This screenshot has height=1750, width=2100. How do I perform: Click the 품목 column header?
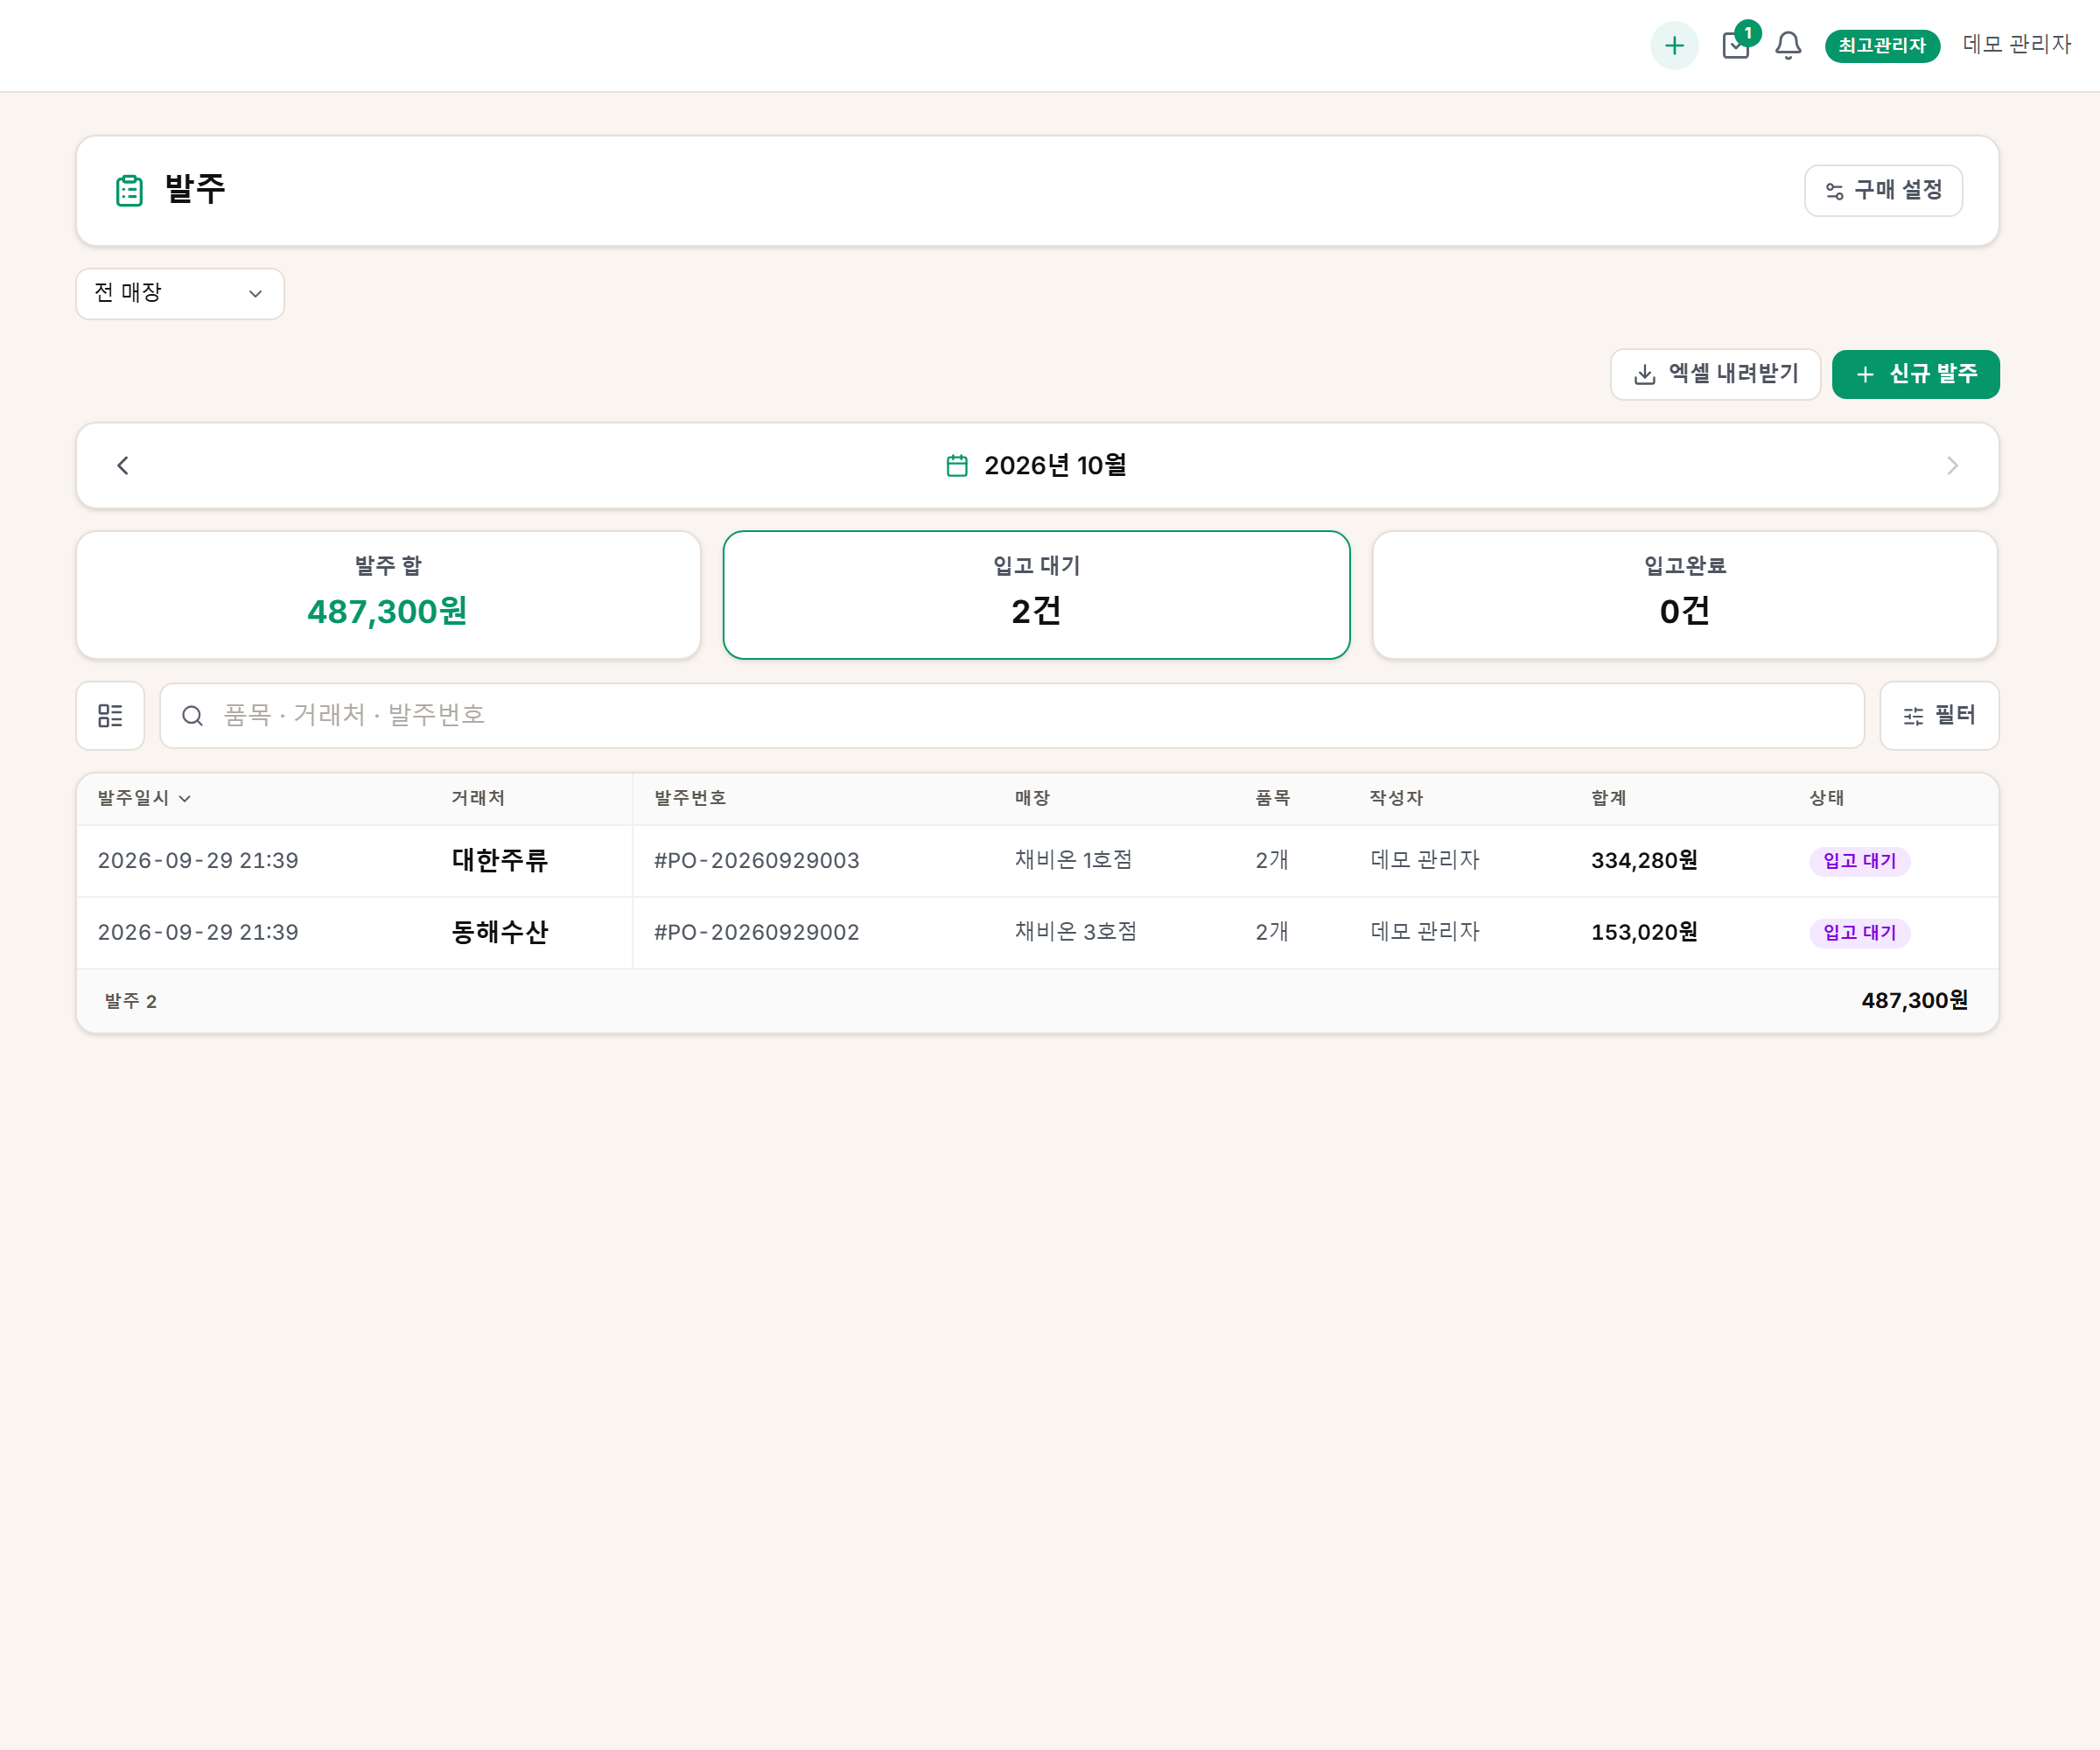click(x=1273, y=798)
